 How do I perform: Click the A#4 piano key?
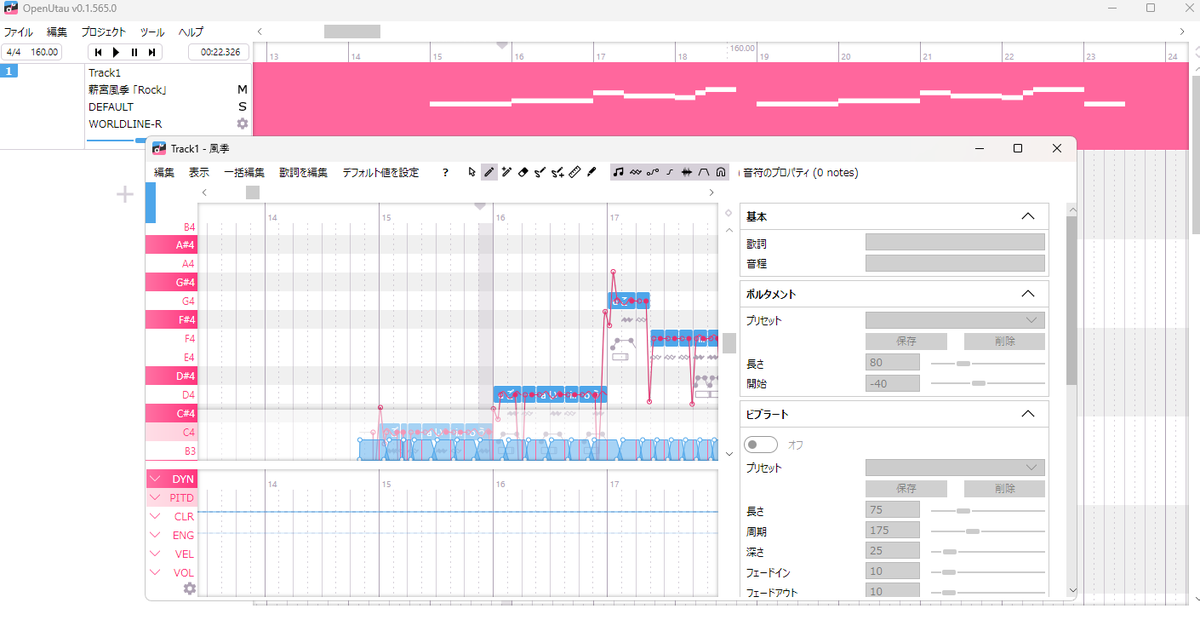172,245
